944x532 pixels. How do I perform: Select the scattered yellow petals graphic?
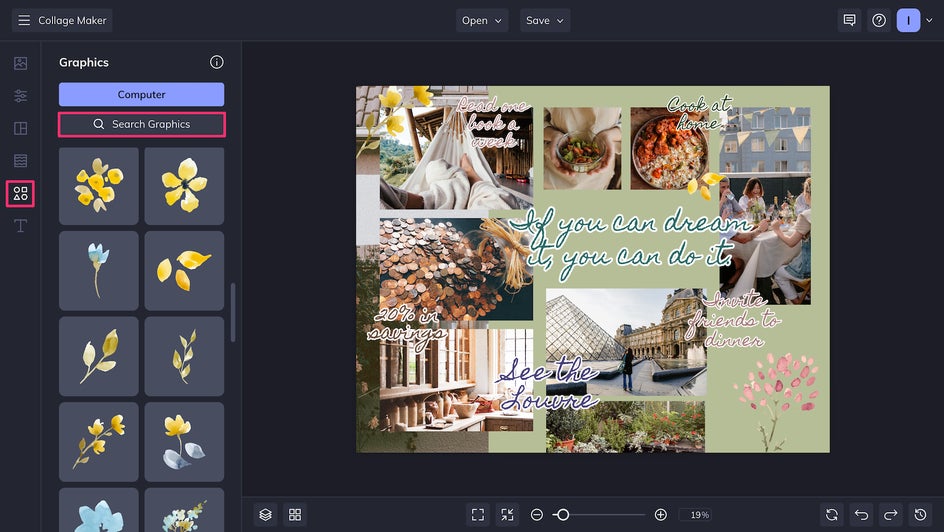(184, 271)
